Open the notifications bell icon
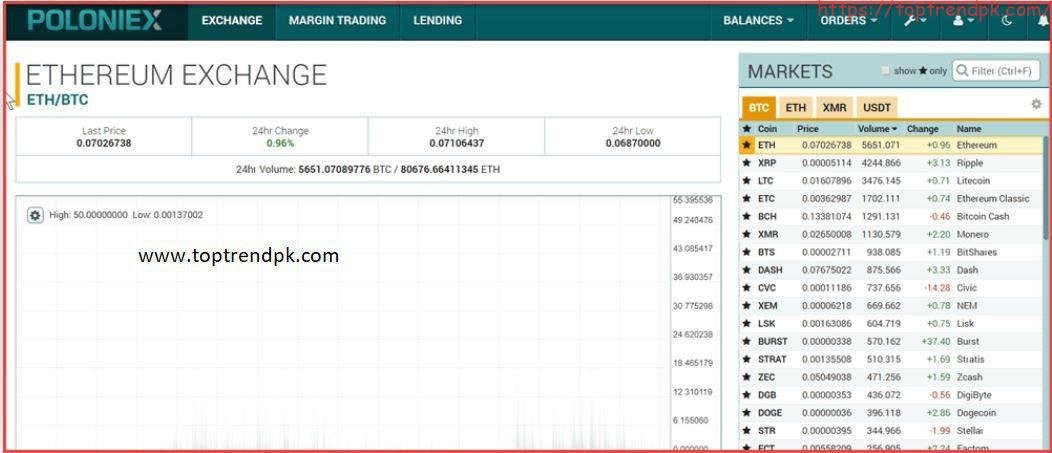1052x453 pixels. click(x=1043, y=20)
